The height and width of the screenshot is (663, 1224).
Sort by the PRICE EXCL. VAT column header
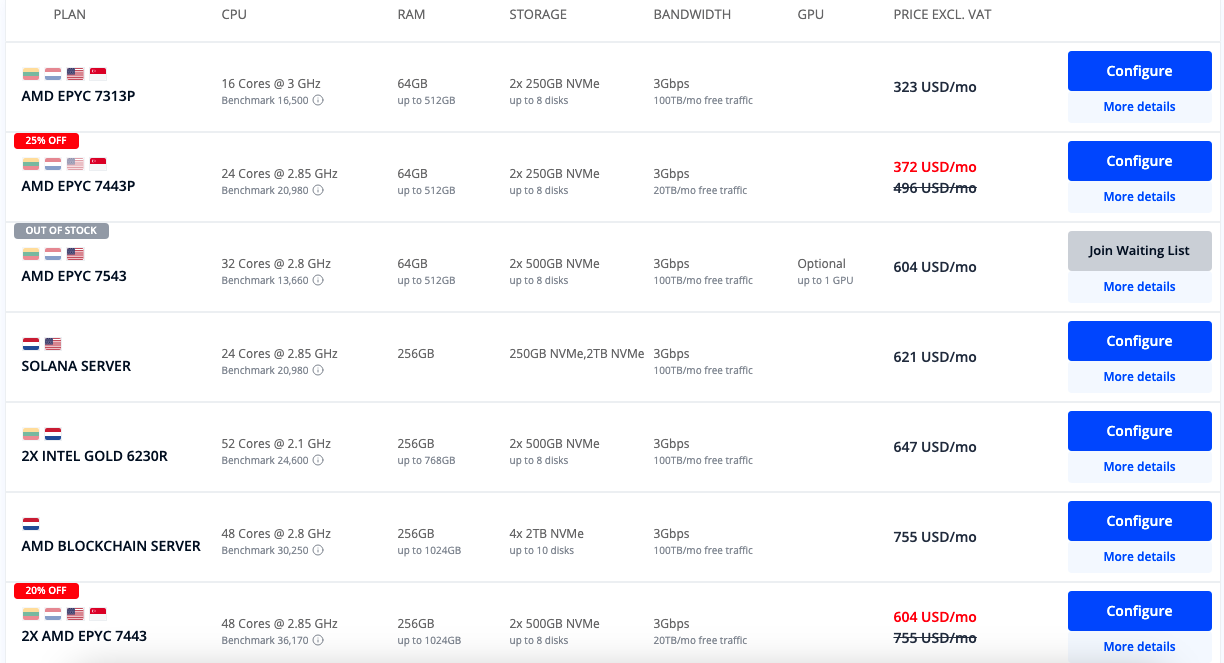[942, 14]
